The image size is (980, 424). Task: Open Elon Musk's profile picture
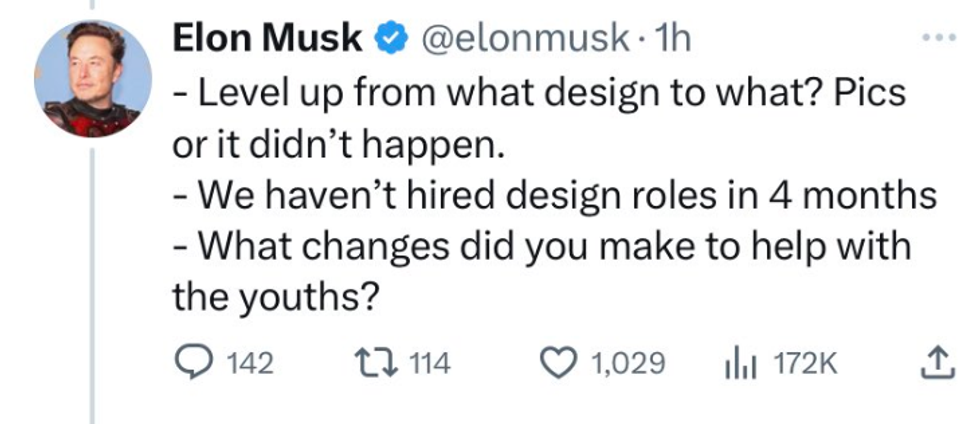pyautogui.click(x=93, y=78)
